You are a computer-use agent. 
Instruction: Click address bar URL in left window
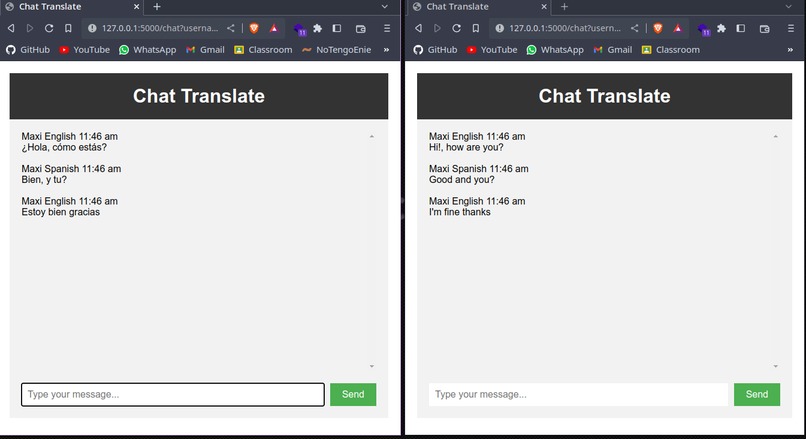160,28
